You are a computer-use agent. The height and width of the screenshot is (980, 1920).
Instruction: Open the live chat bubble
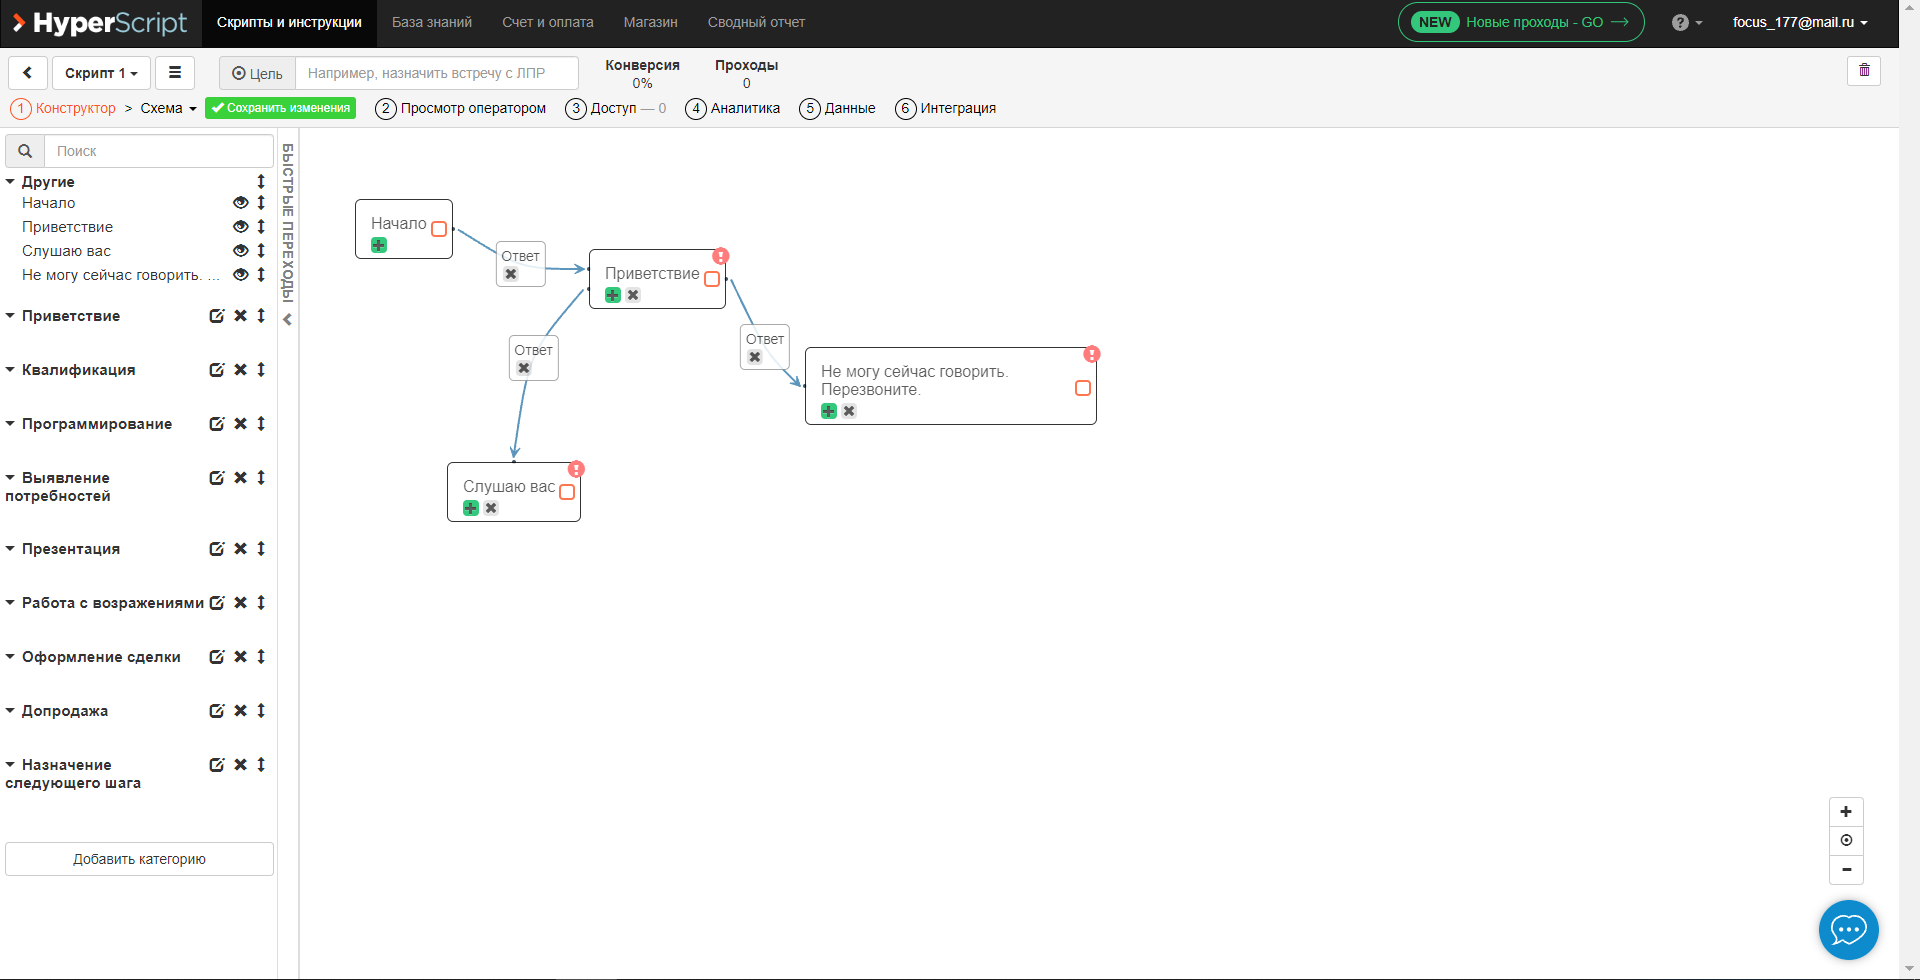(x=1848, y=930)
